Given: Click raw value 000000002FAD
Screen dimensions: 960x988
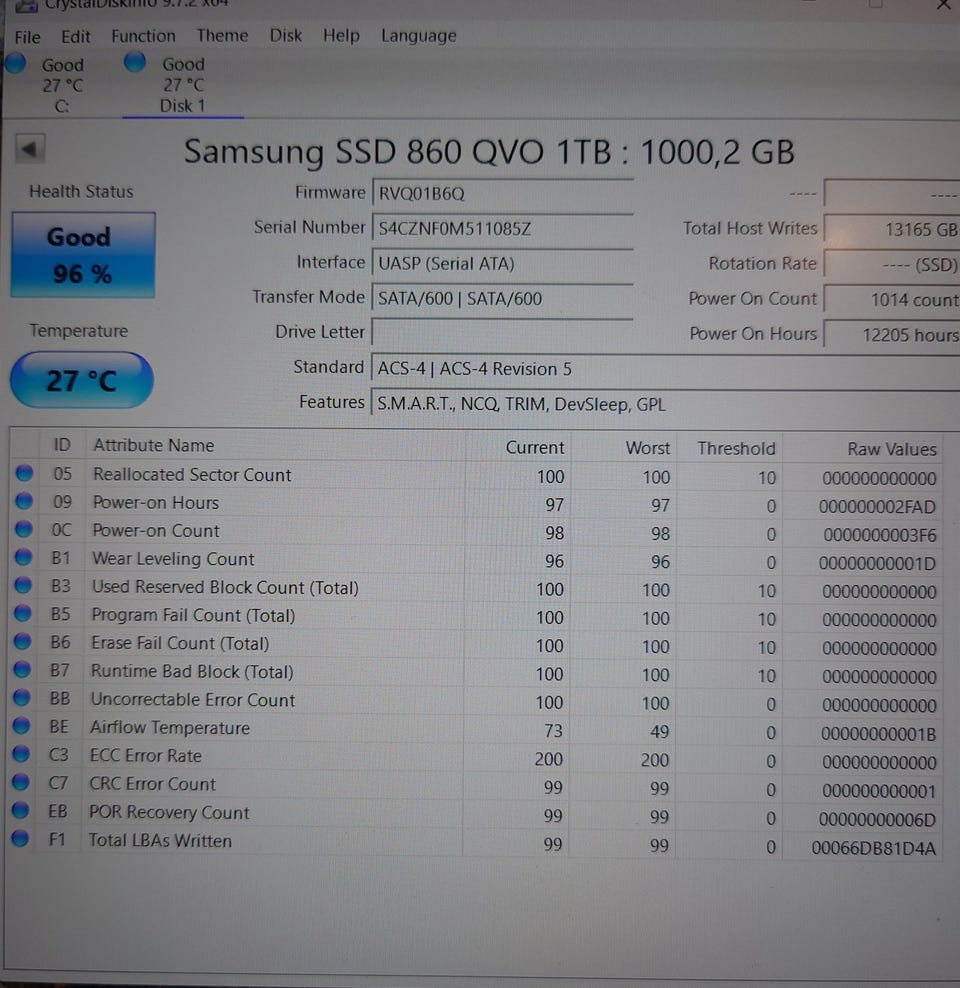Looking at the screenshot, I should pos(877,507).
